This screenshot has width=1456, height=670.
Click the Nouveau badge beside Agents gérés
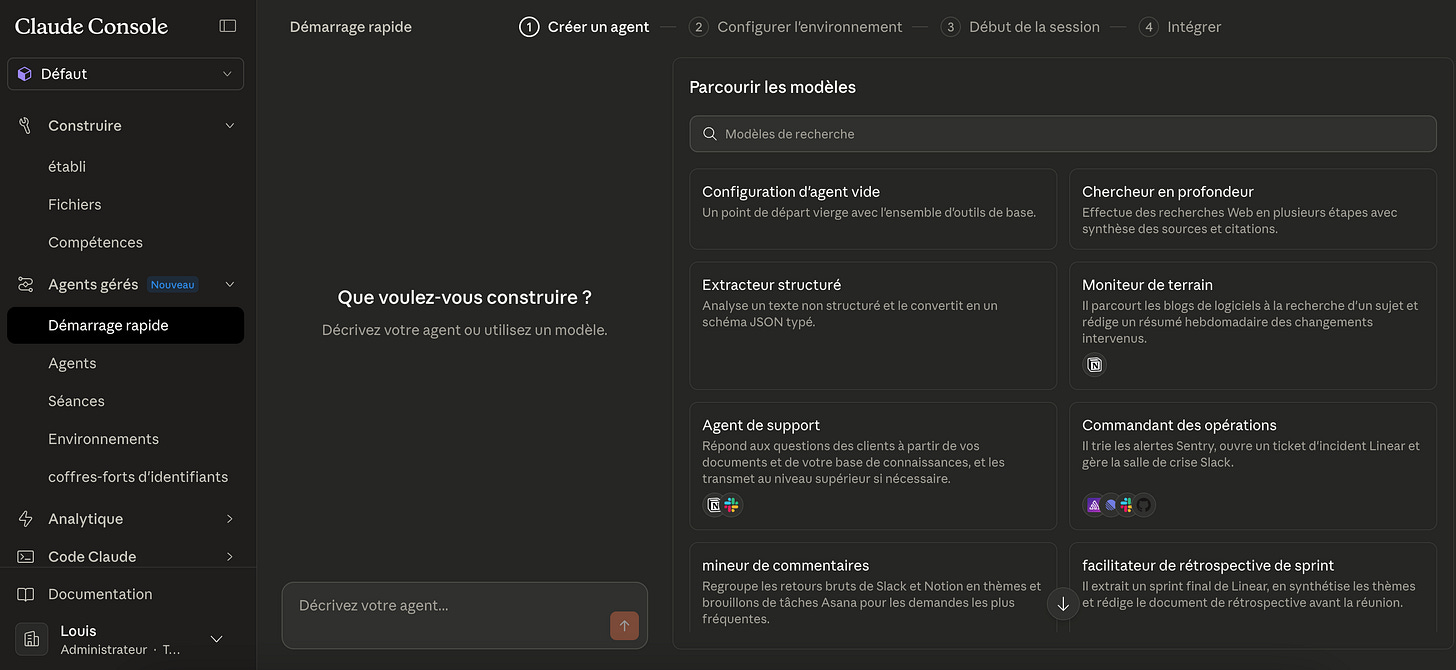coord(173,285)
